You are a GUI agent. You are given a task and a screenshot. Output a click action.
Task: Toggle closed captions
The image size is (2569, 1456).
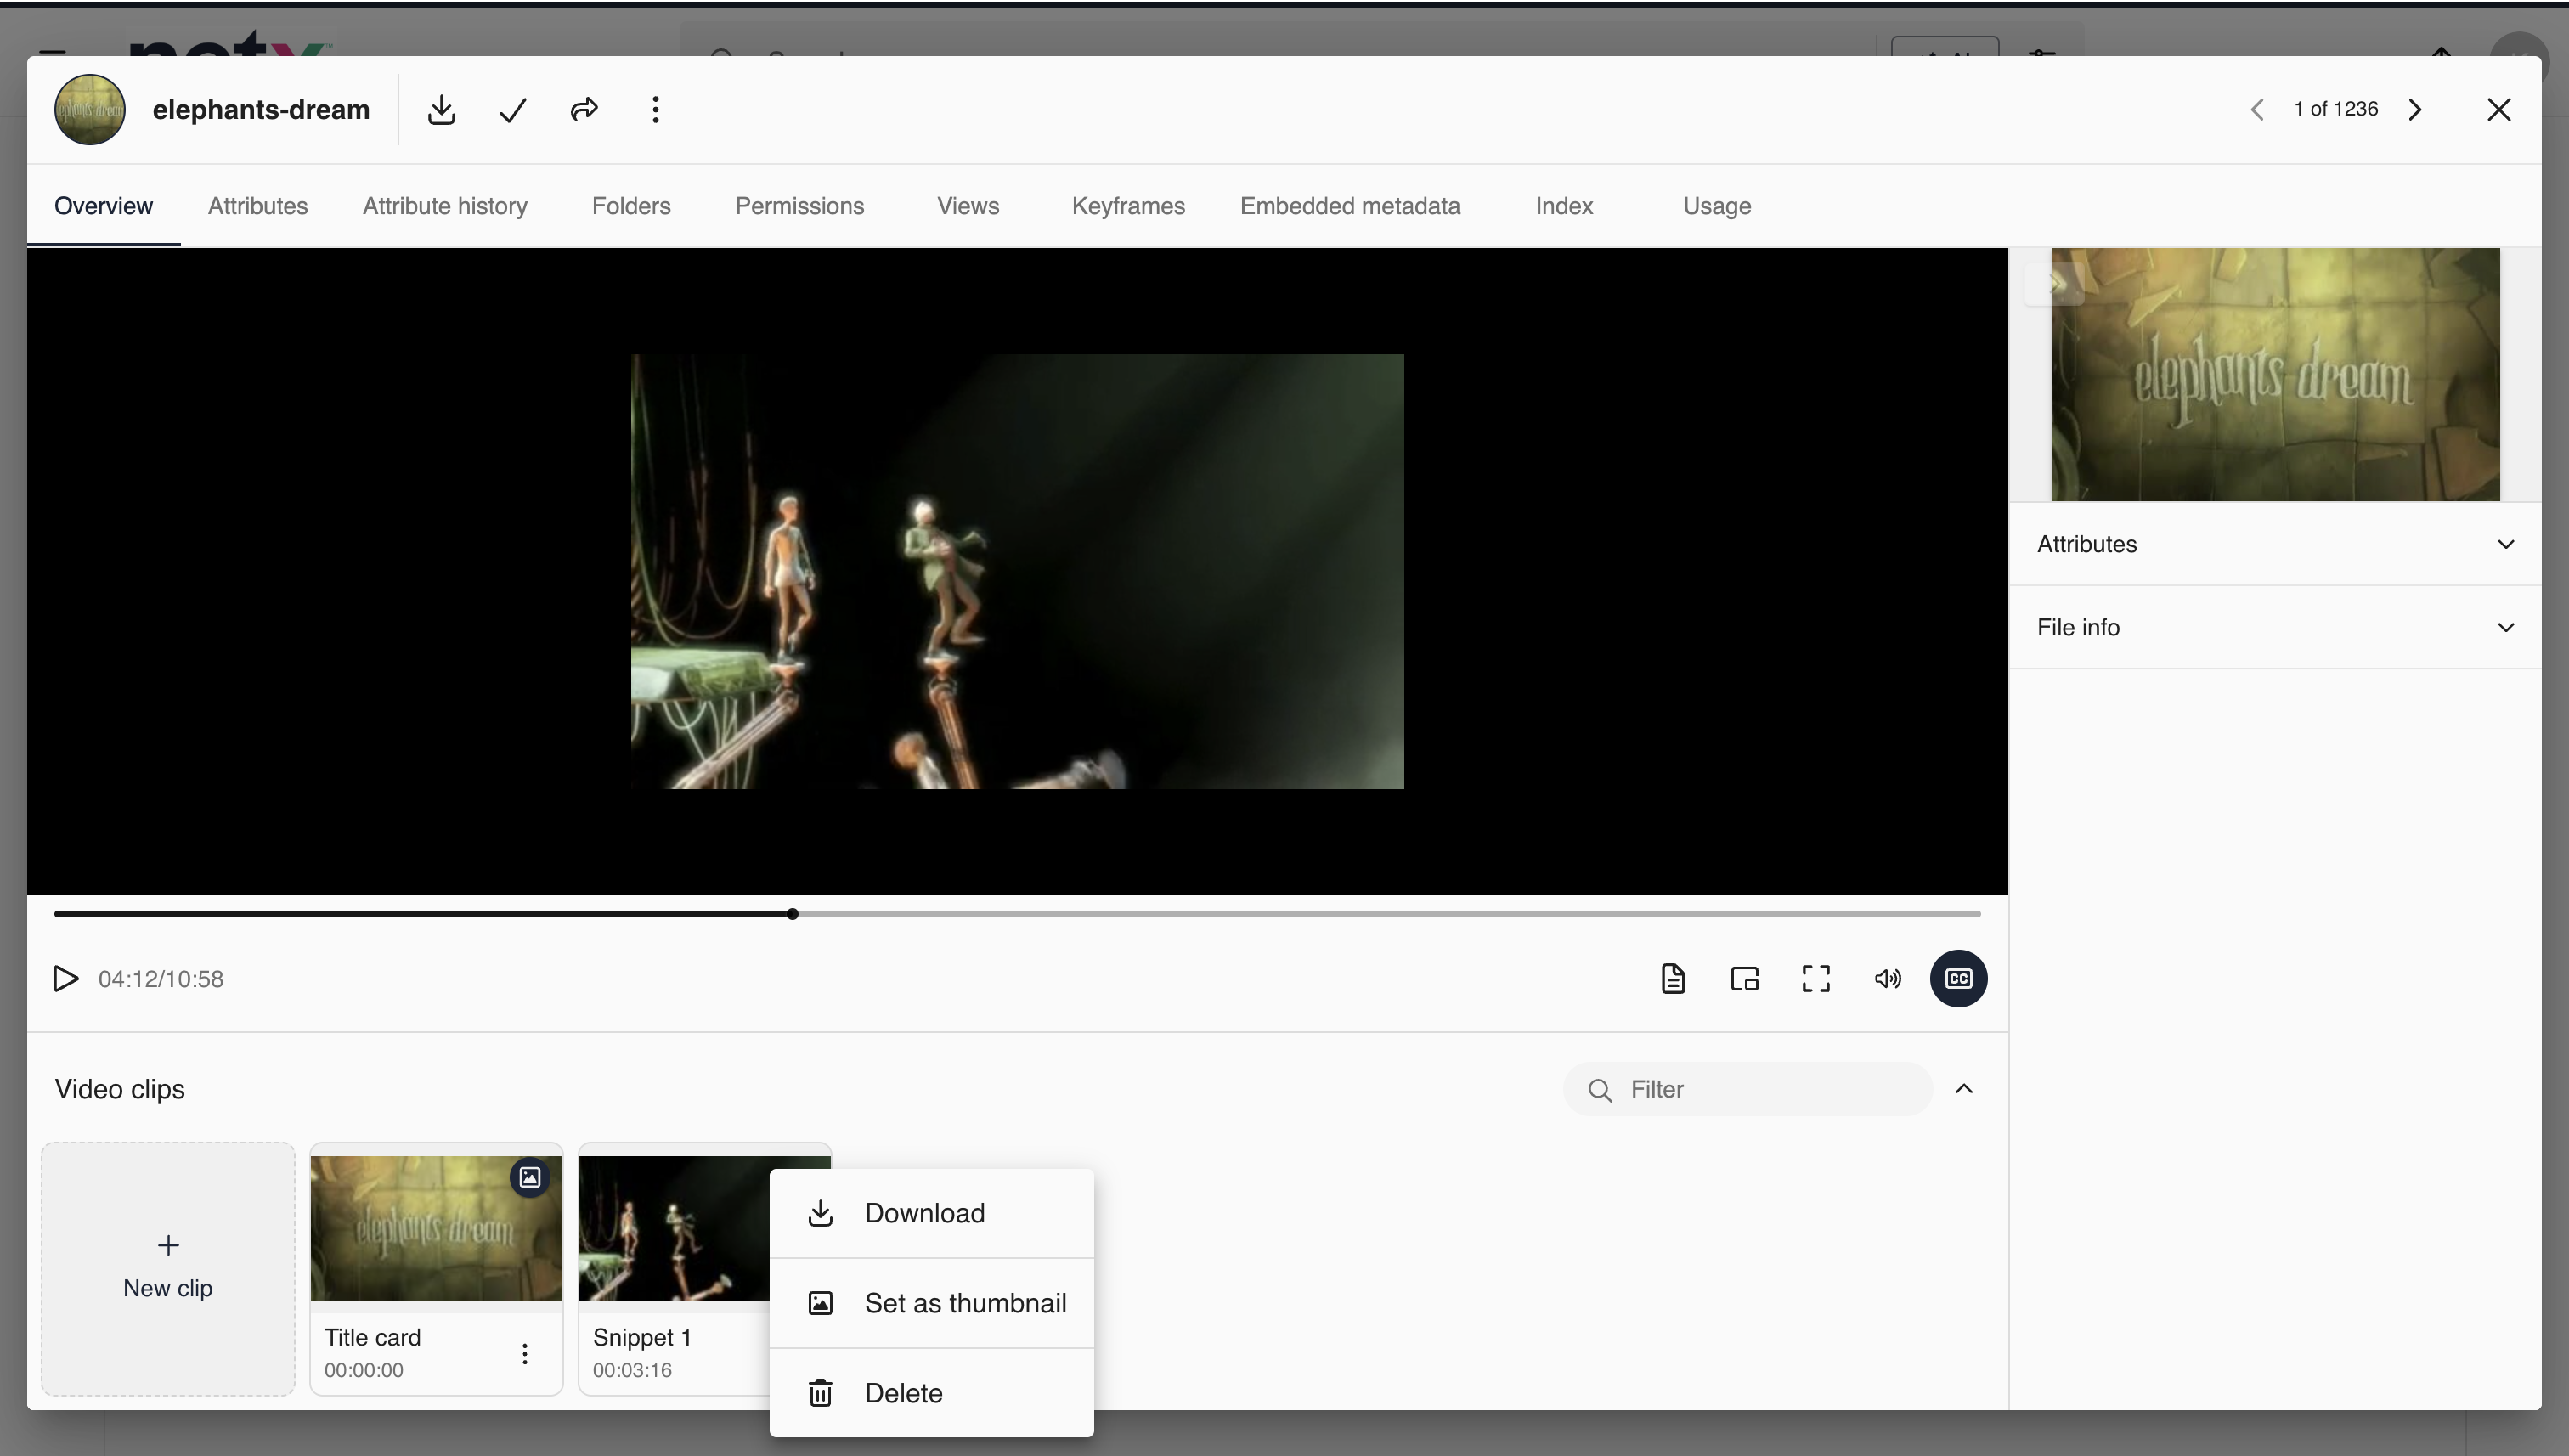tap(1959, 978)
